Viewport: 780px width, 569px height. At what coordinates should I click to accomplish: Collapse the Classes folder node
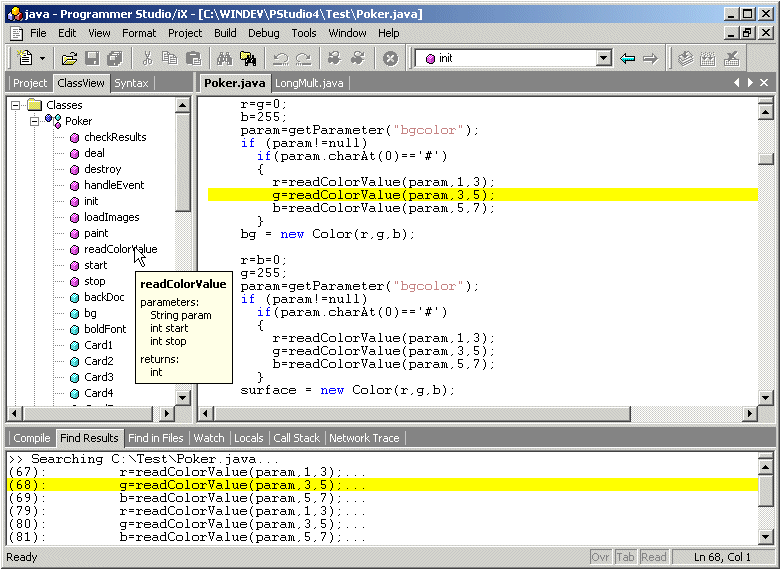click(15, 105)
